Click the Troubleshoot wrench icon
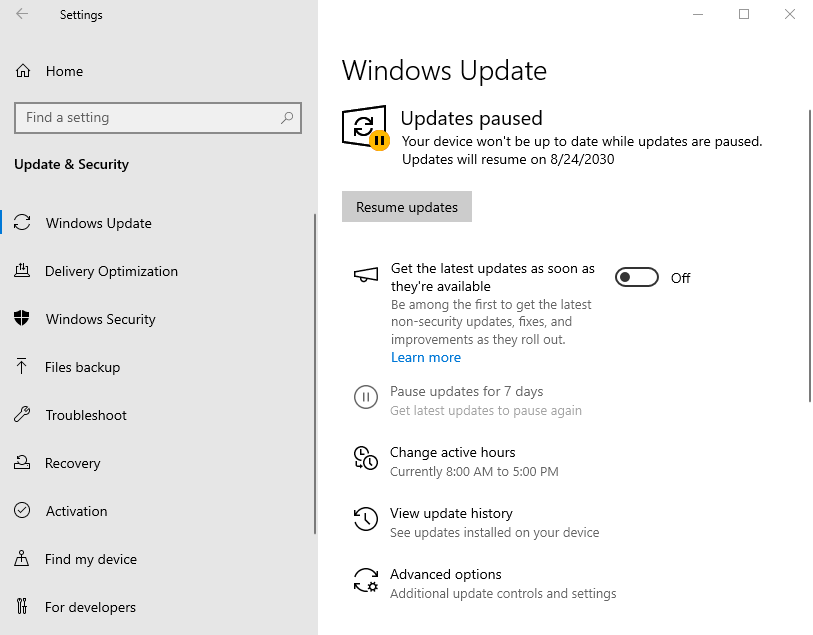The image size is (813, 635). point(22,414)
